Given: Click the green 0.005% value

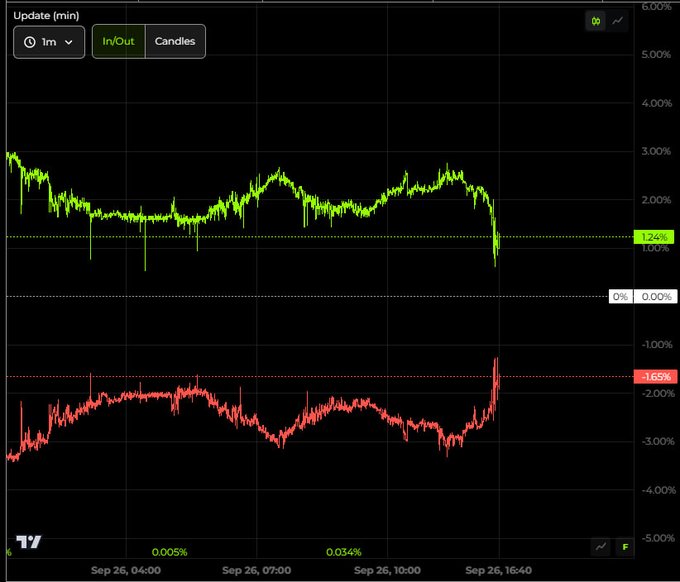Looking at the screenshot, I should pos(170,552).
